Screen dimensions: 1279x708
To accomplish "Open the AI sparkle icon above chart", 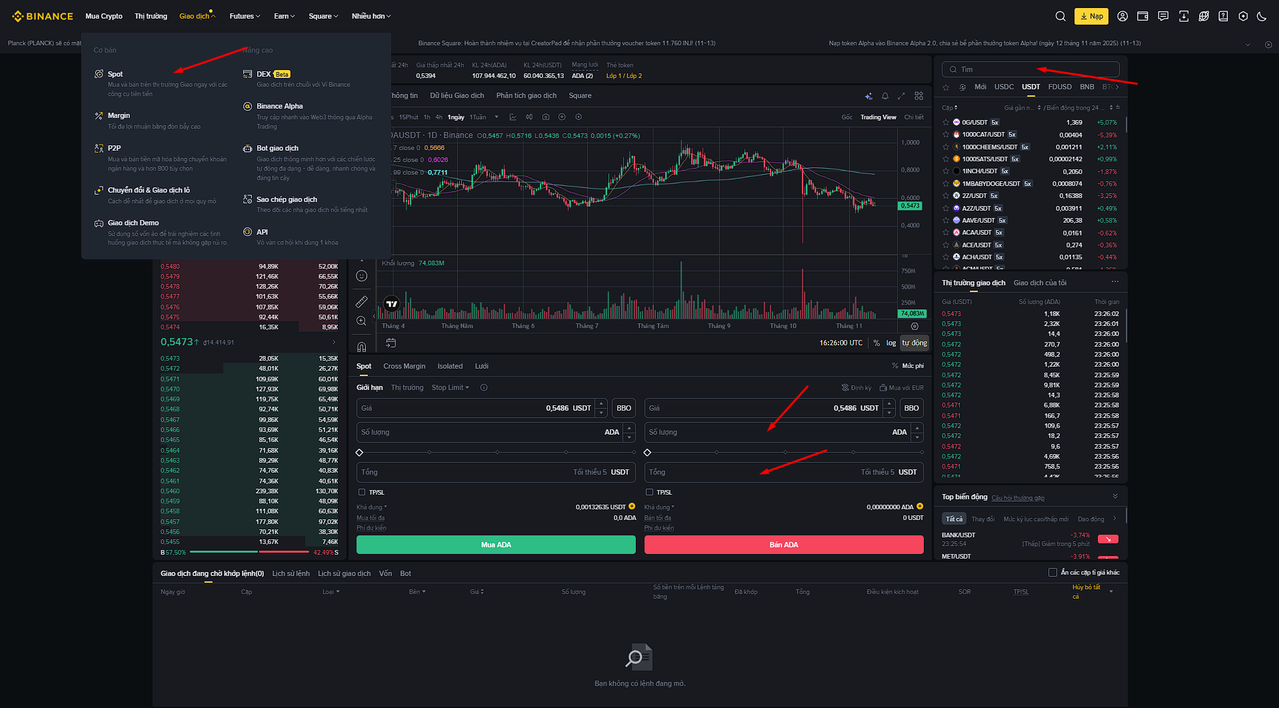I will (869, 96).
